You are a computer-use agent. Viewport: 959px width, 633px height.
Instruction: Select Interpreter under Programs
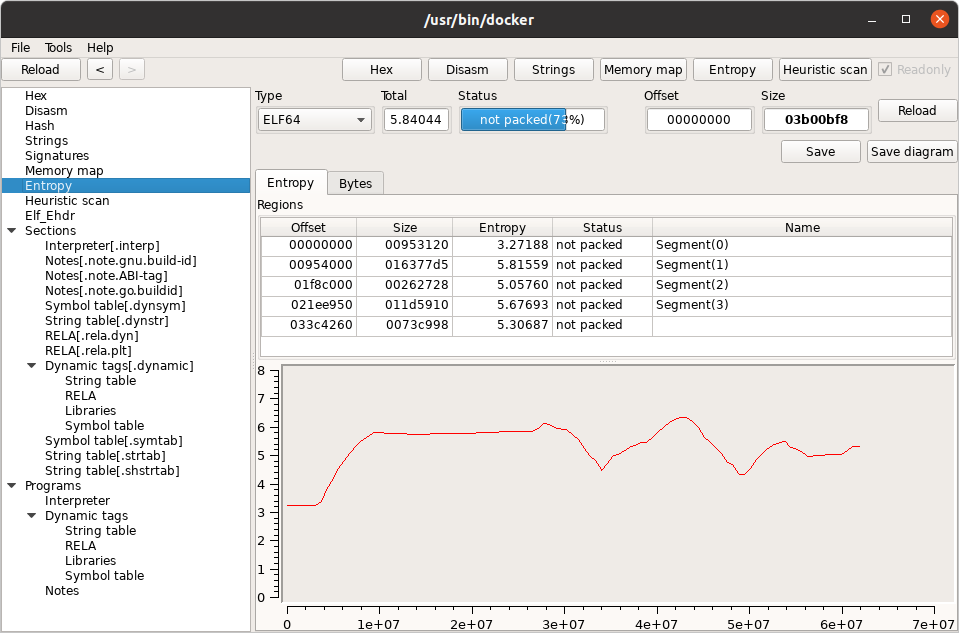tap(78, 500)
